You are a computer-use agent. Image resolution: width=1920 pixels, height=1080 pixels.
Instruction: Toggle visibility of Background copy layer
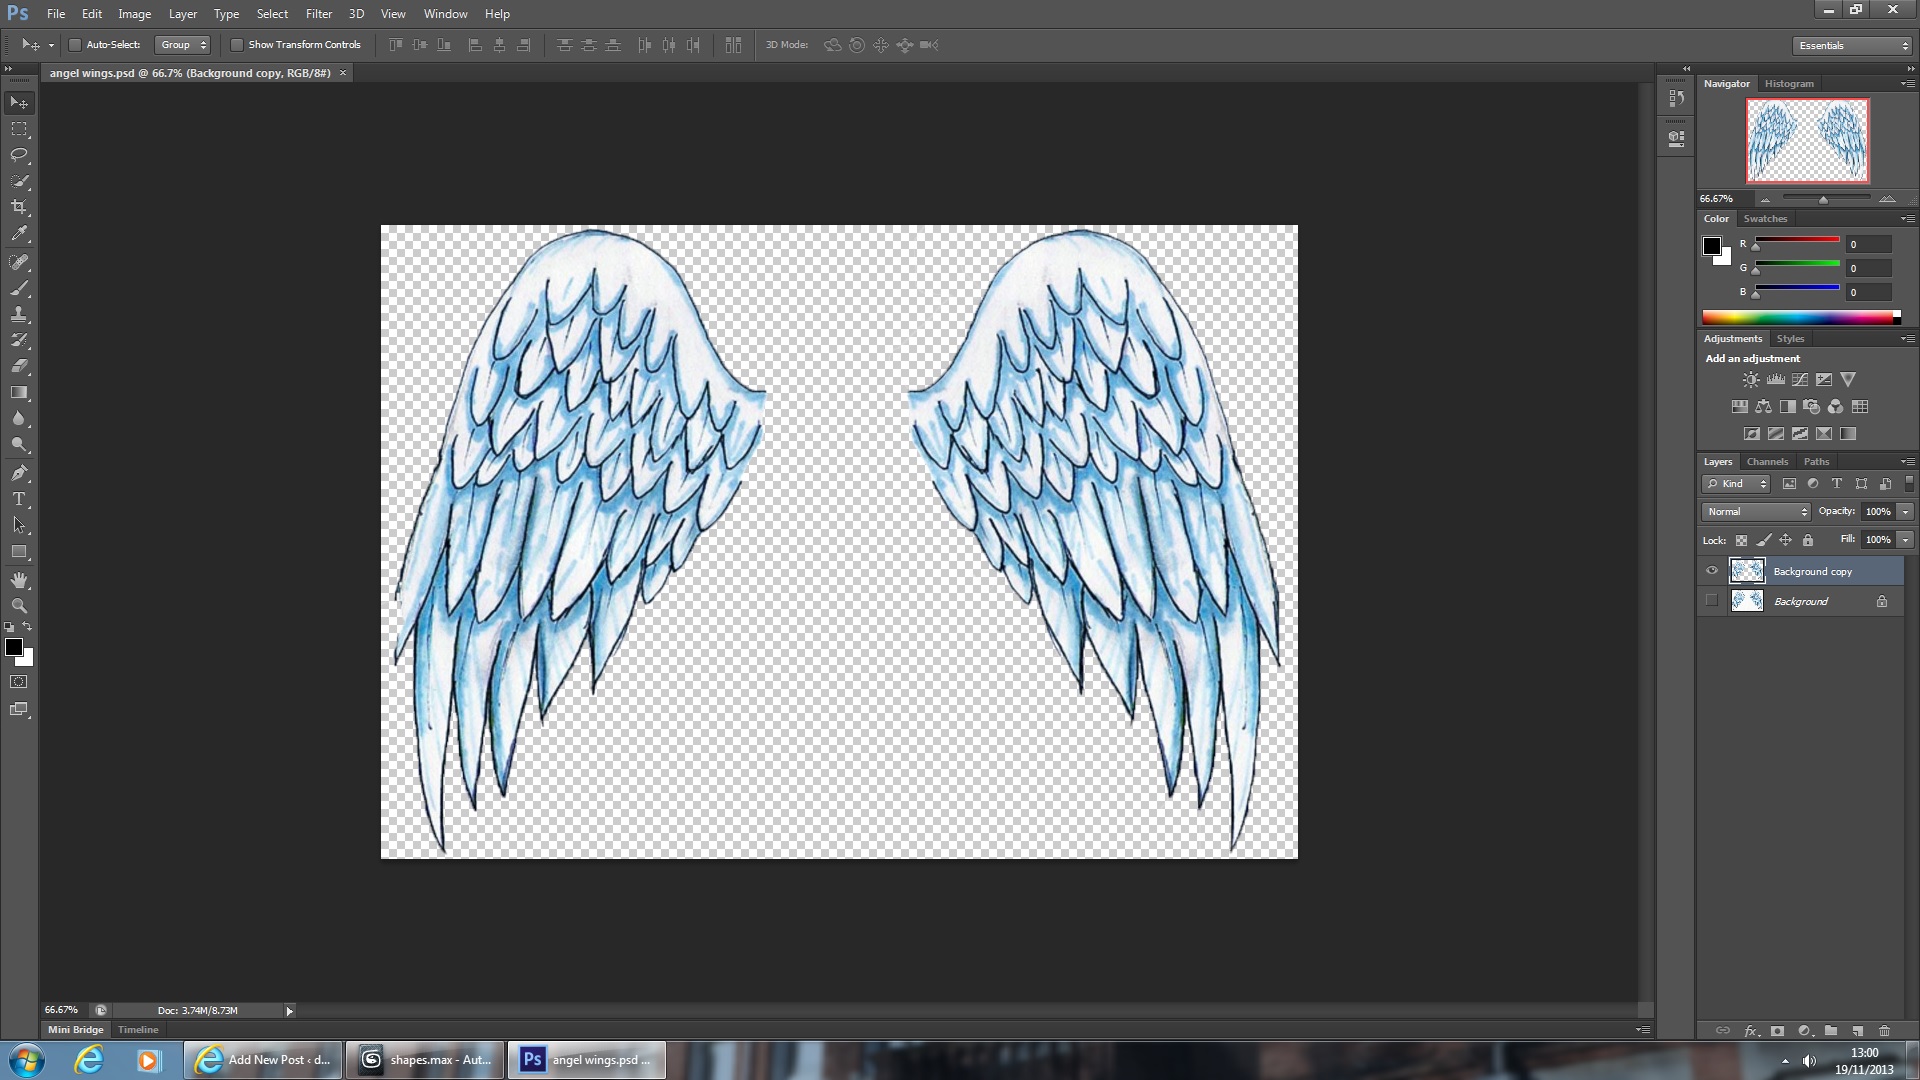click(1712, 570)
